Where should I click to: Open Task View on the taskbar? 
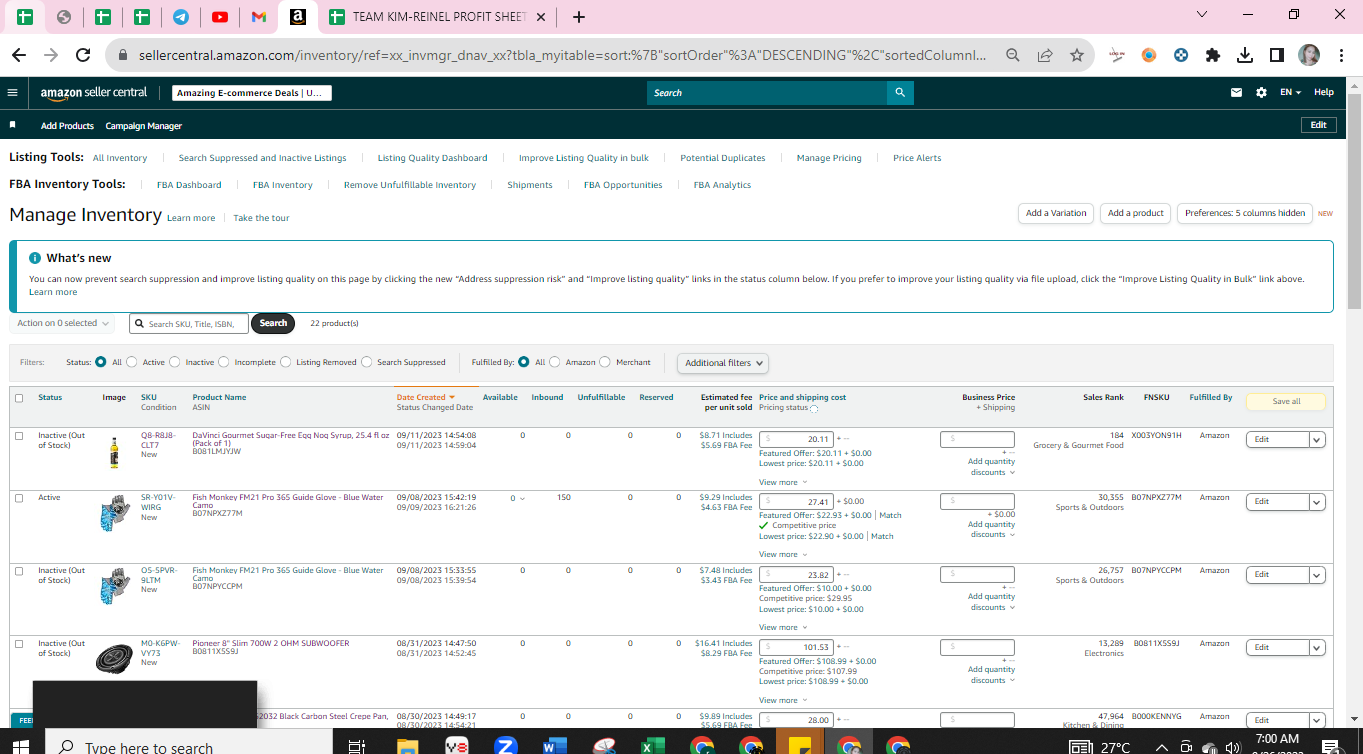pos(356,746)
